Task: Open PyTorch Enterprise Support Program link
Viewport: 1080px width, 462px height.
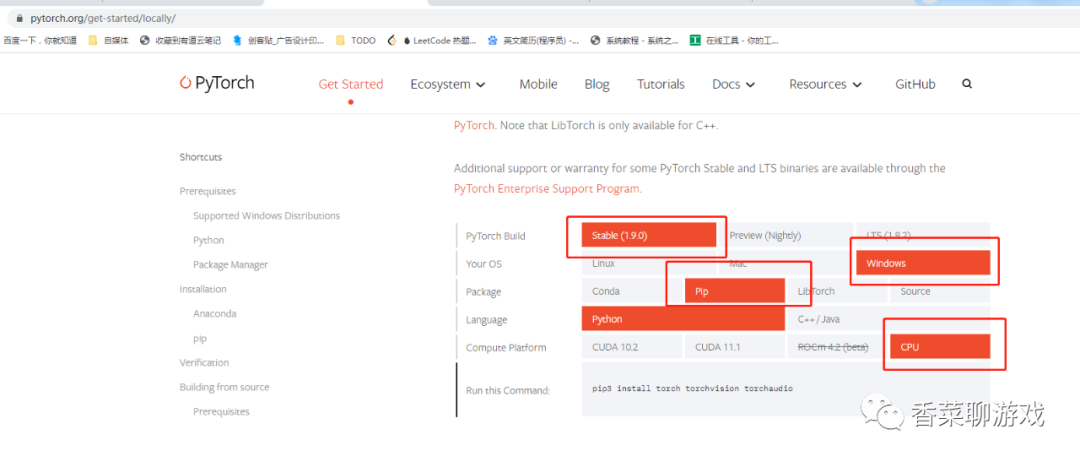Action: tap(547, 189)
